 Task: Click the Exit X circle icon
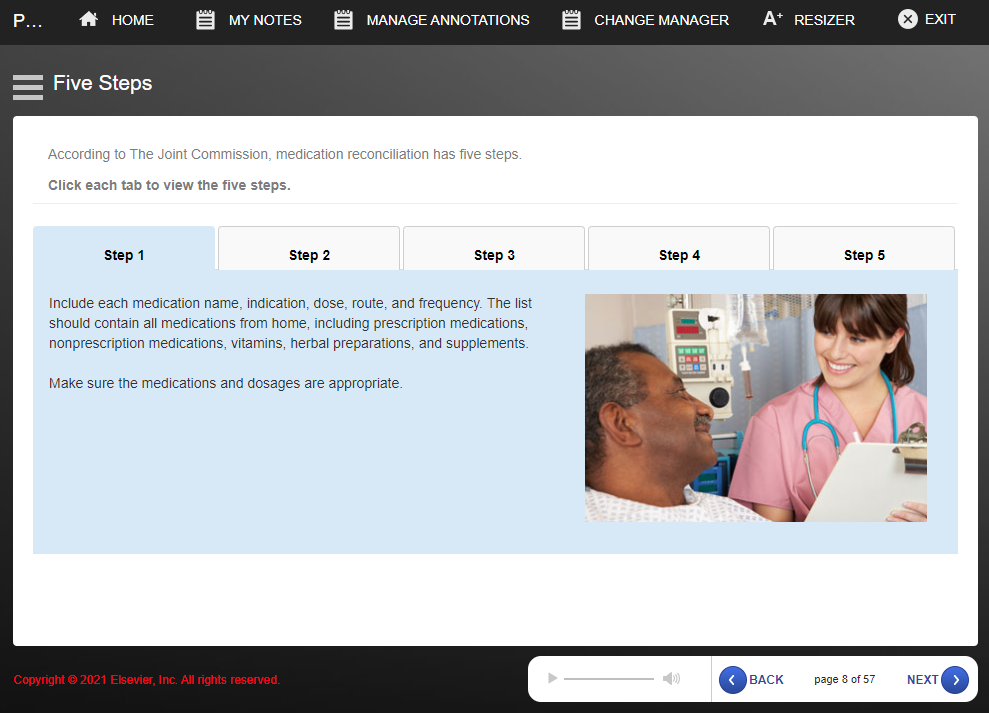point(907,20)
